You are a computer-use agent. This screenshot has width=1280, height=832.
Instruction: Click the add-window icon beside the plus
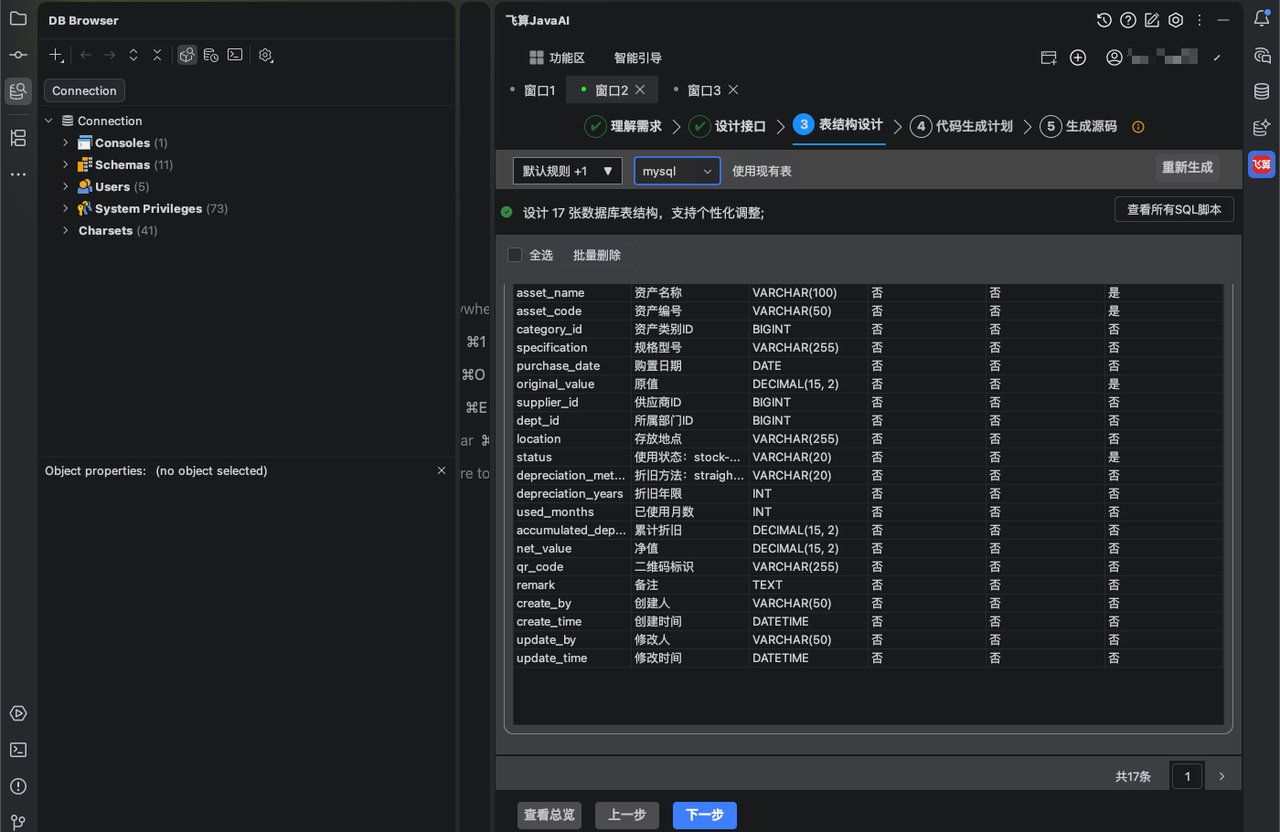(x=1049, y=58)
